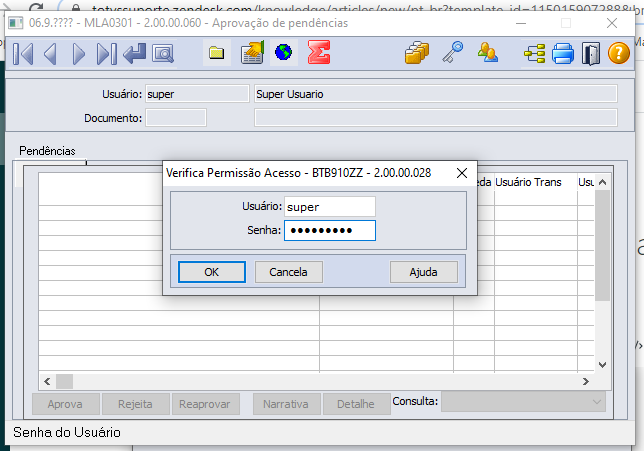Open the Consulta dropdown
The height and width of the screenshot is (451, 644).
pos(523,402)
